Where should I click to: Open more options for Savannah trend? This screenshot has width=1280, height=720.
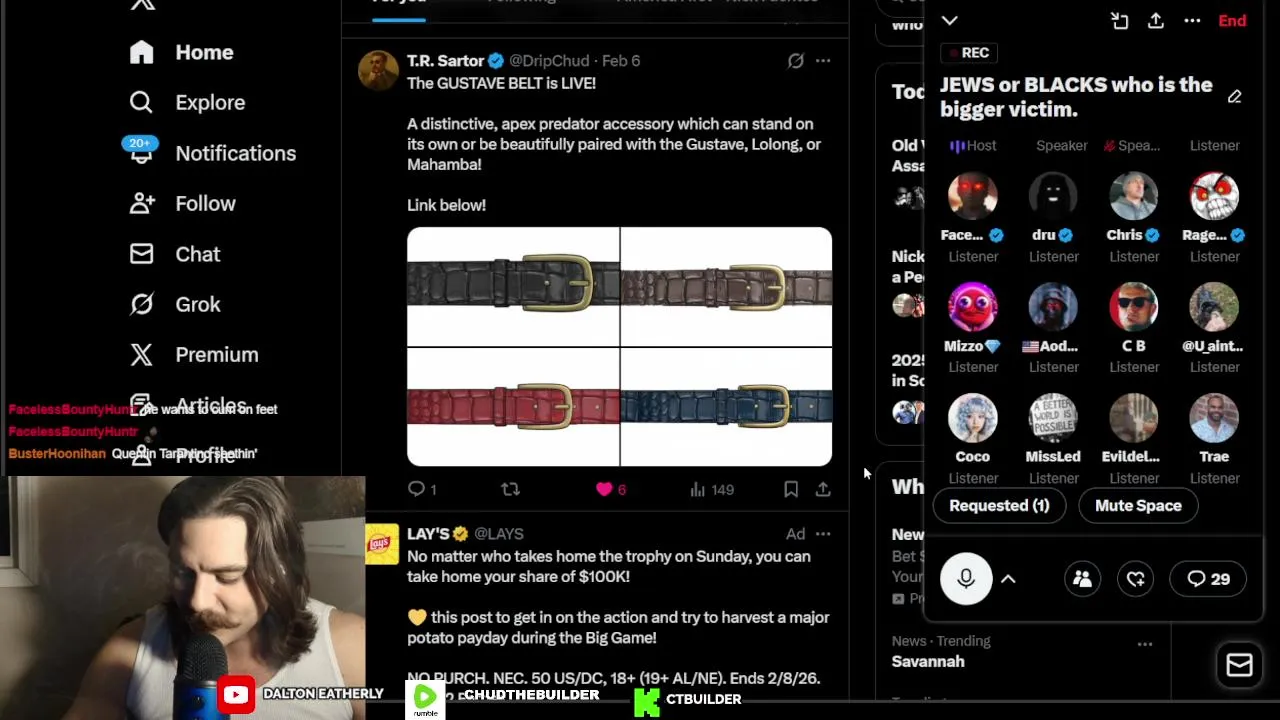click(x=1145, y=644)
